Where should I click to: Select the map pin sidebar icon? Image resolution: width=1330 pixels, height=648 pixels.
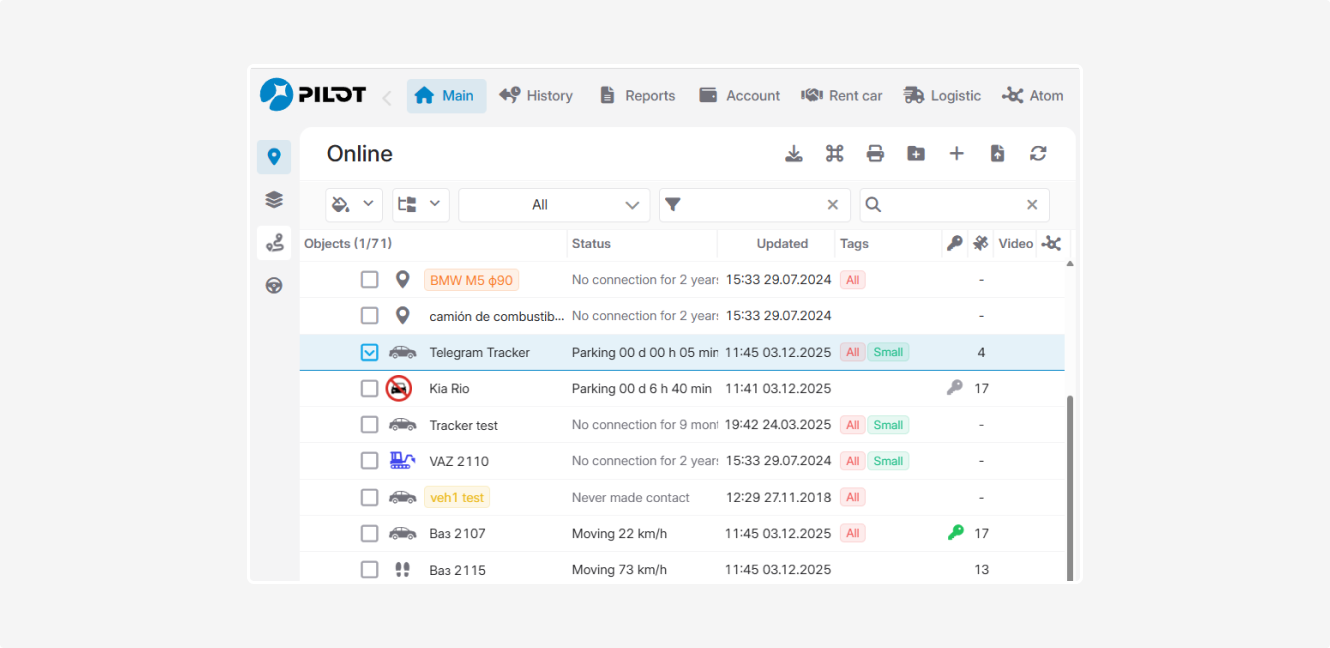point(274,157)
